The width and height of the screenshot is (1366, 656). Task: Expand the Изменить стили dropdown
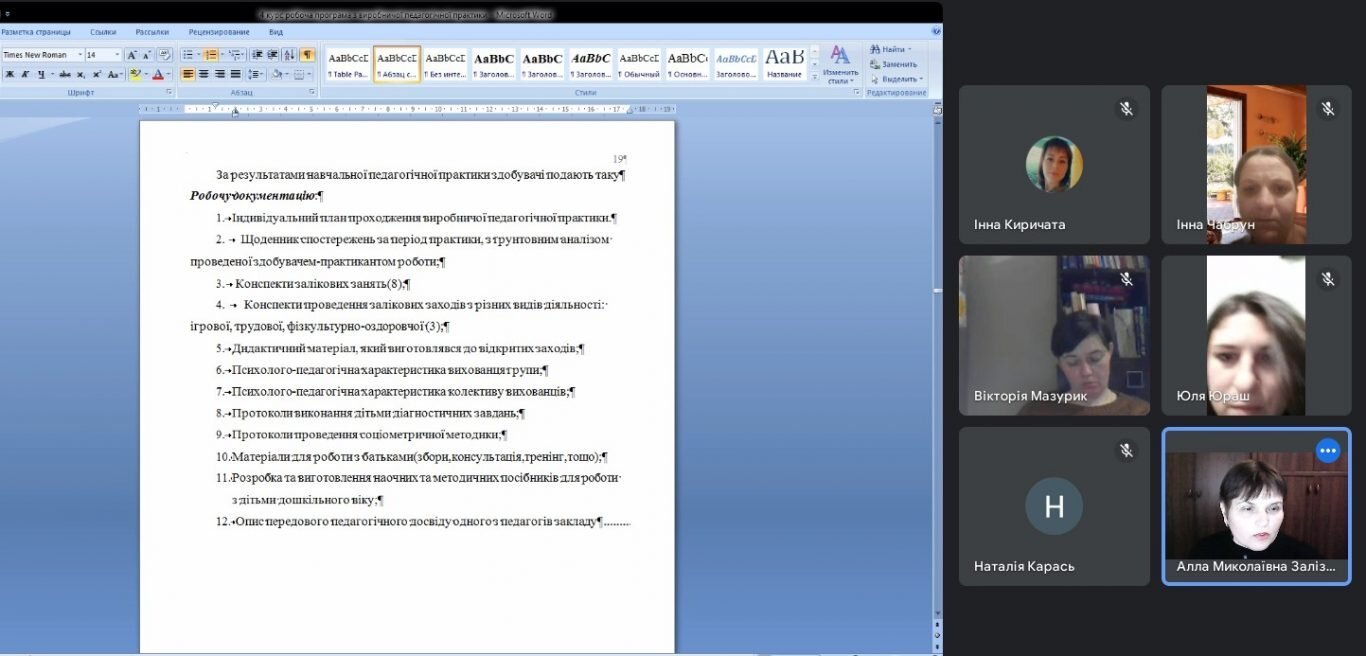coord(840,64)
